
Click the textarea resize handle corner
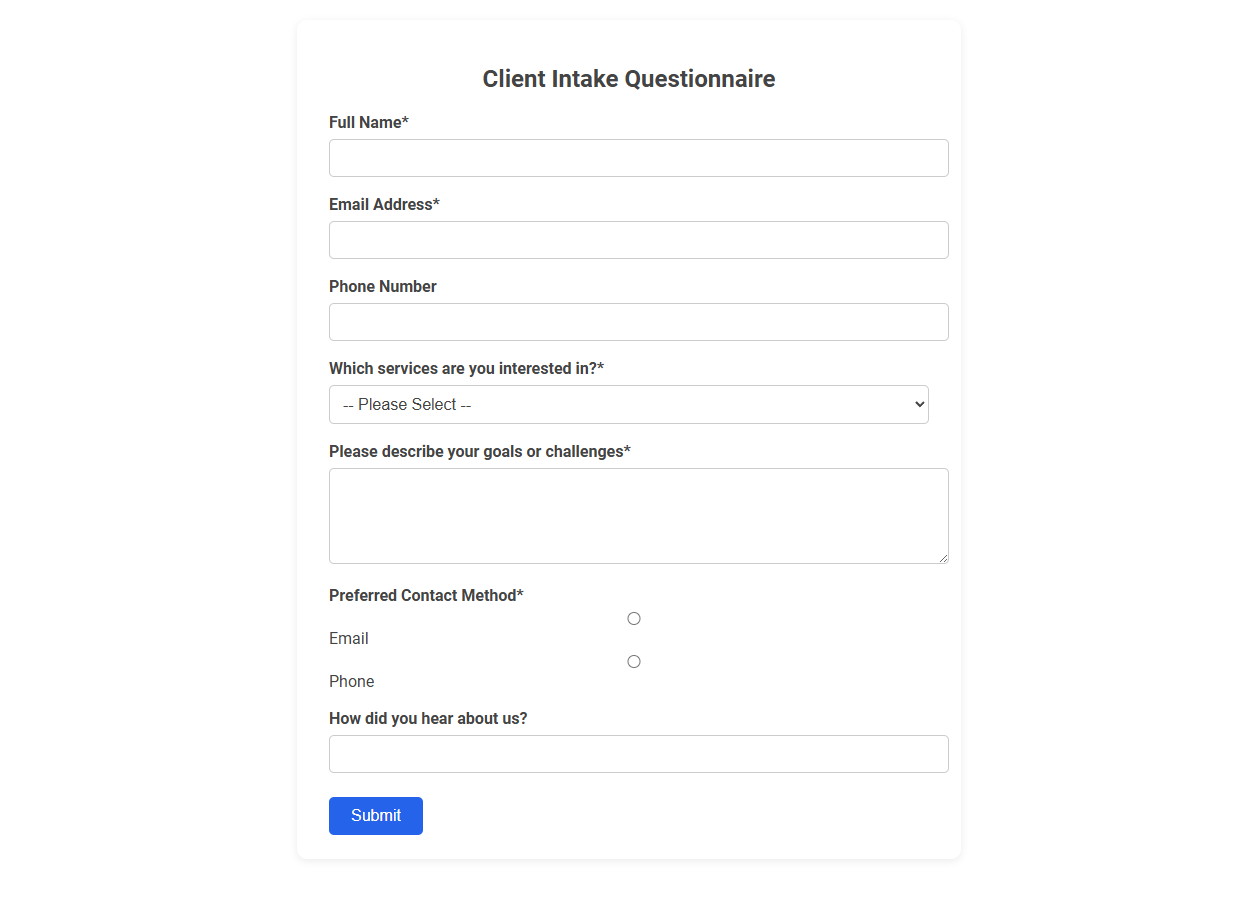pos(944,560)
